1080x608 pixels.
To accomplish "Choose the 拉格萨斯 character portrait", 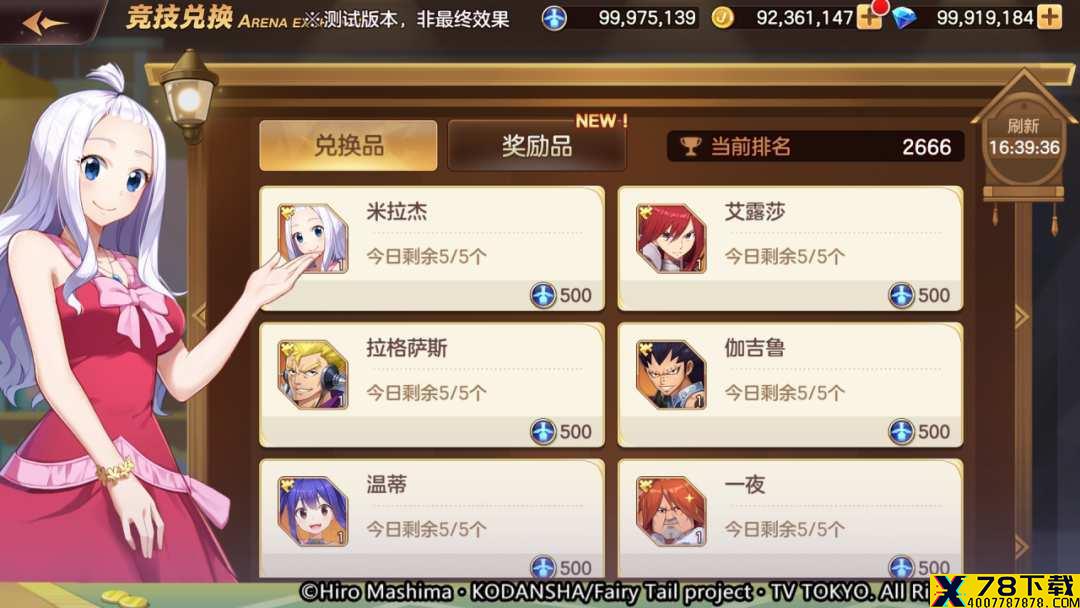I will tap(313, 375).
